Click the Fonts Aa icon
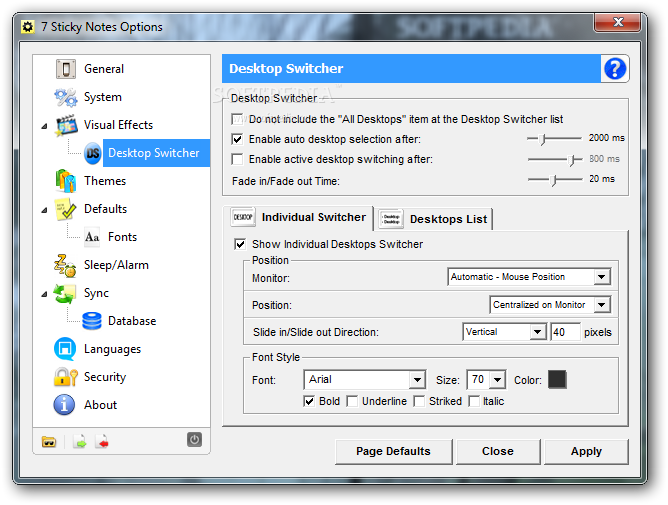Viewport: 668px width, 505px height. (92, 237)
